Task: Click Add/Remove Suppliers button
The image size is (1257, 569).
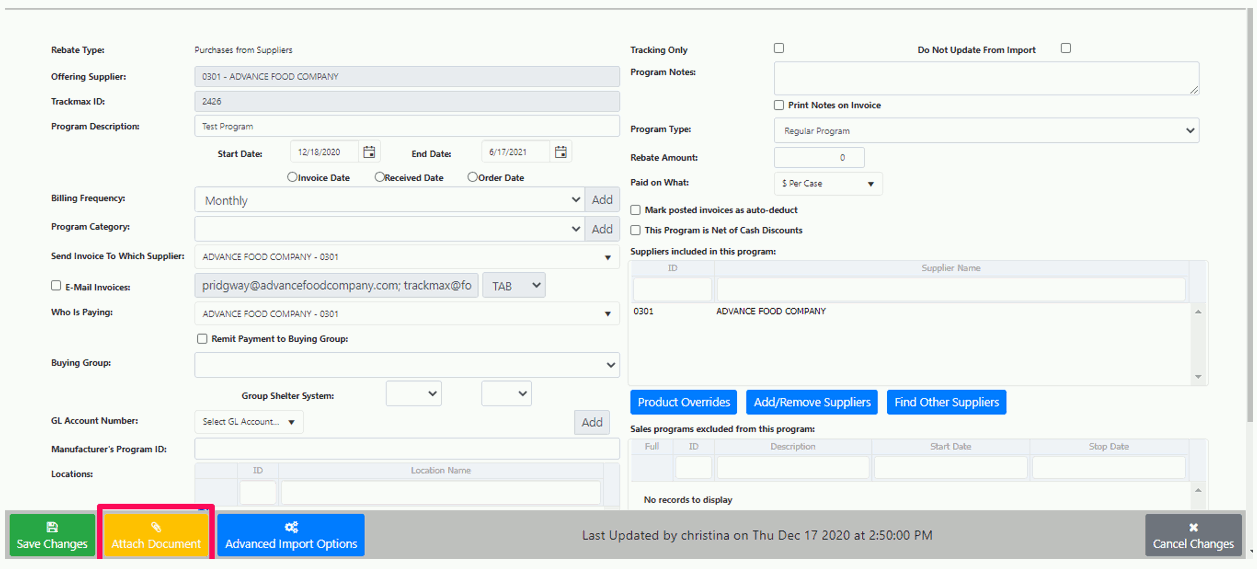Action: 812,402
